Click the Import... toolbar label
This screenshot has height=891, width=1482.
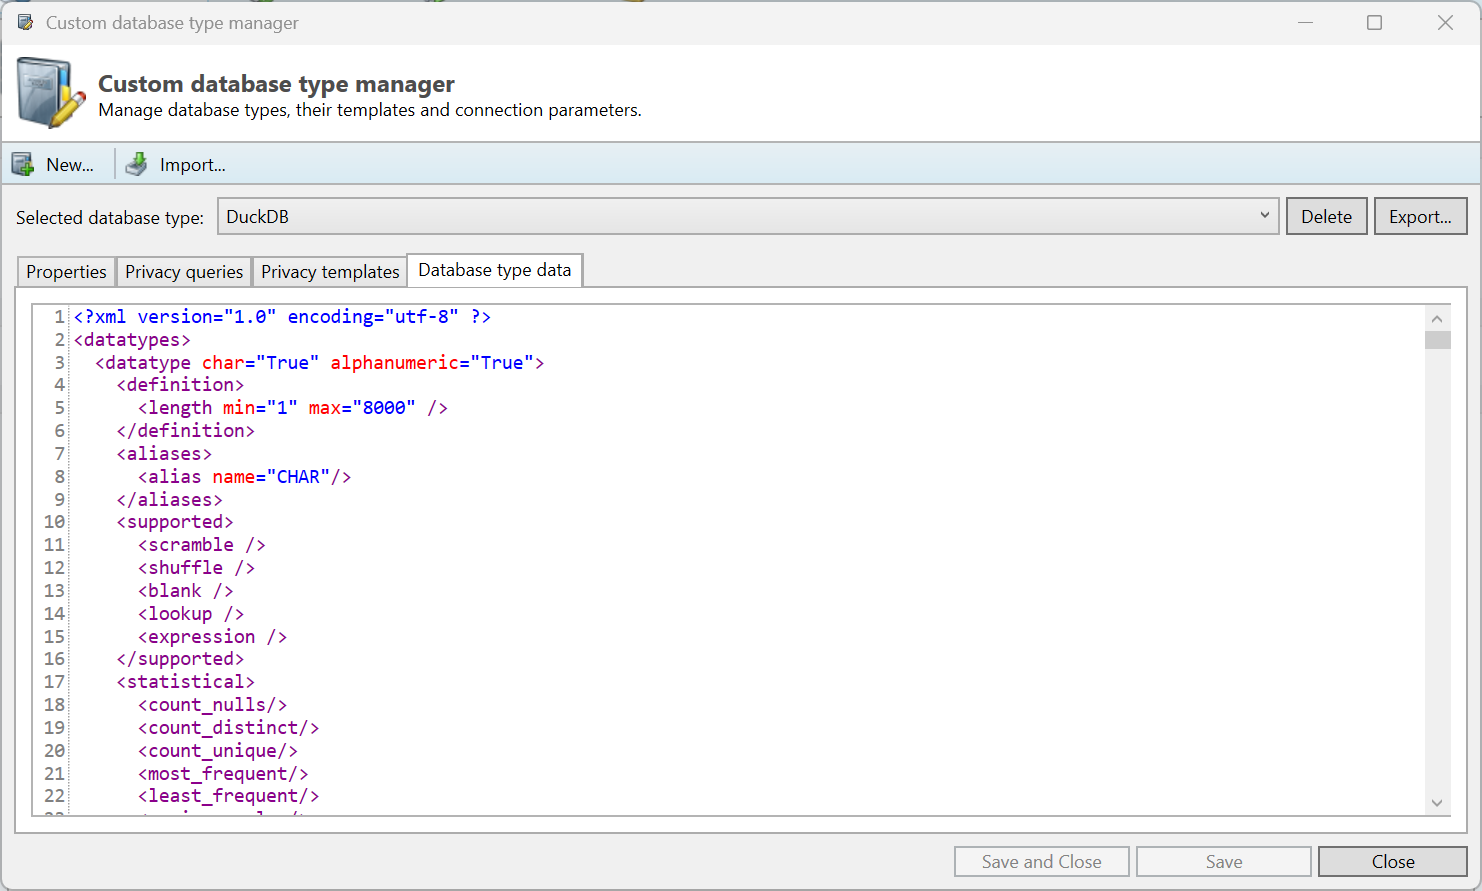193,165
